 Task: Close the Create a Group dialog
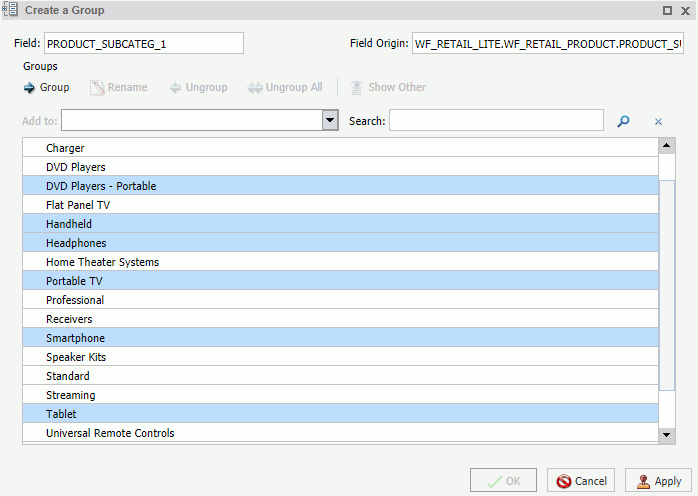click(x=686, y=11)
